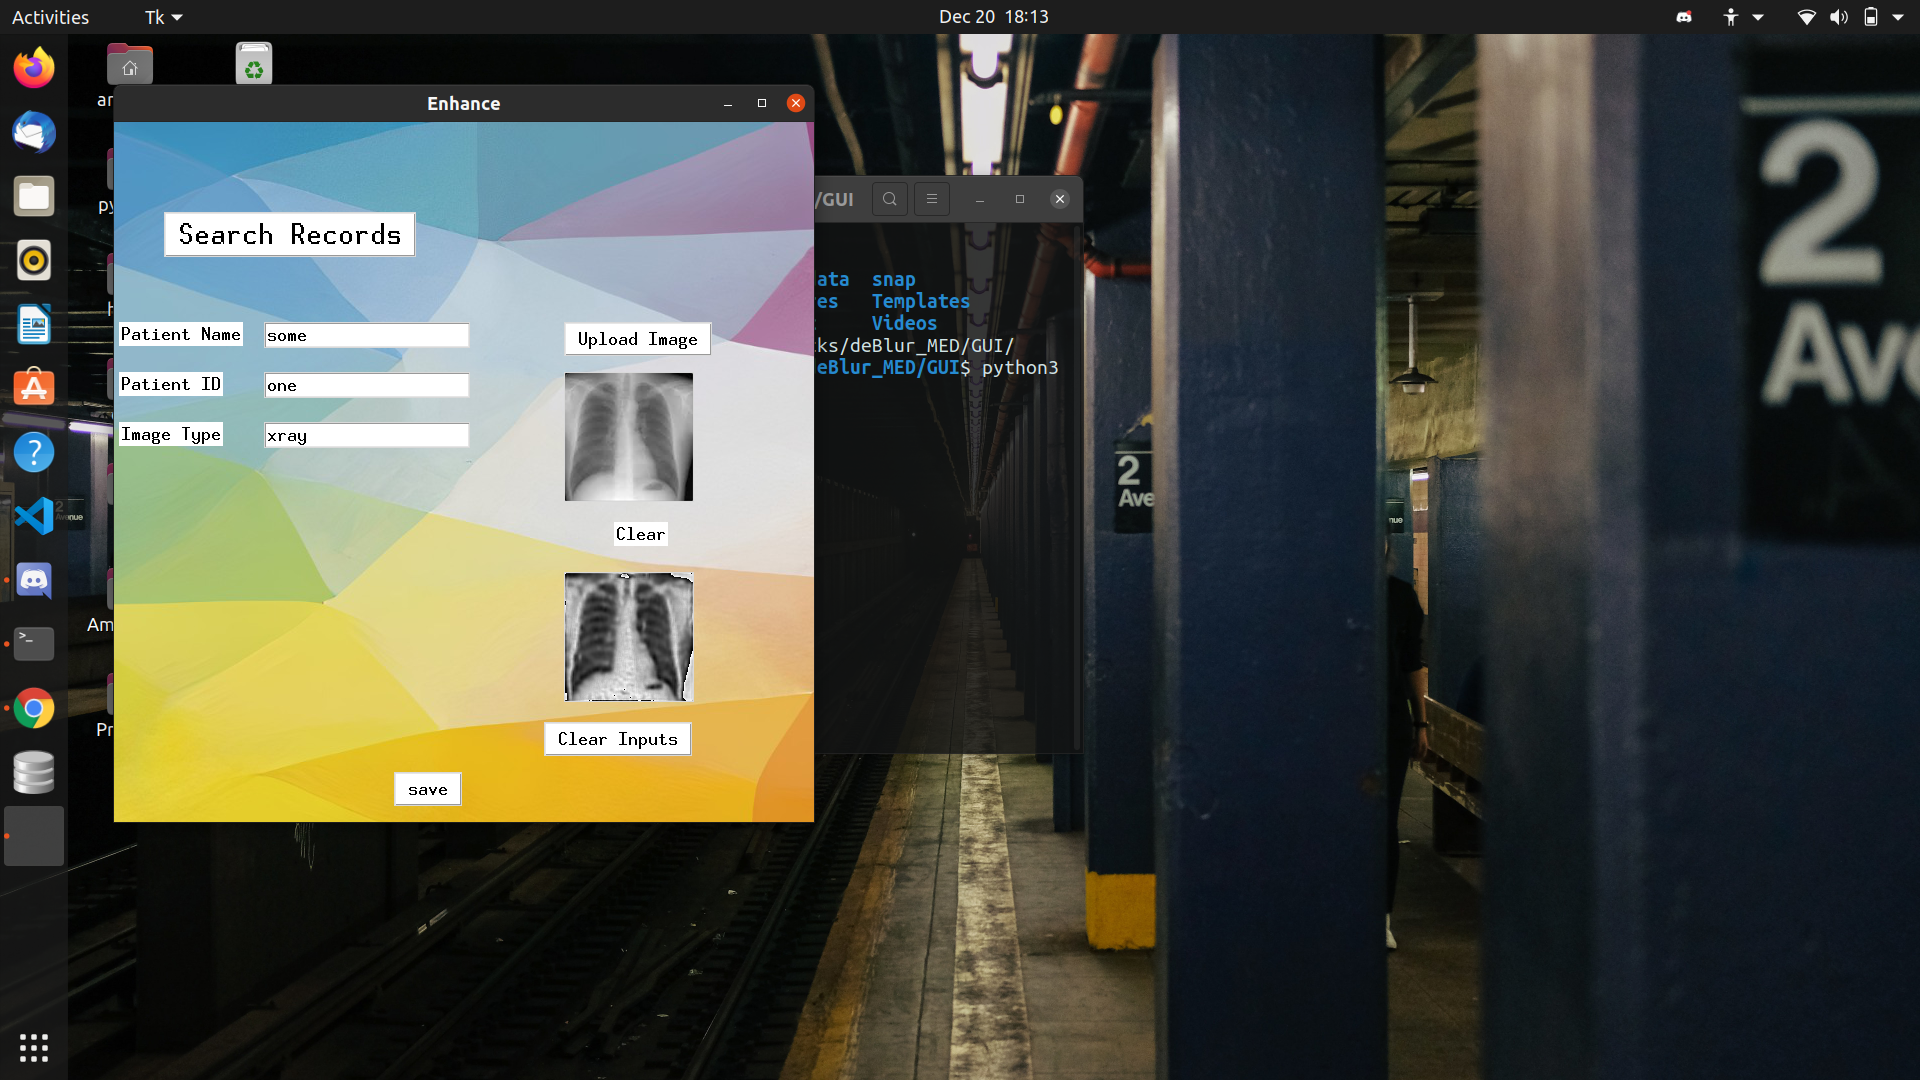This screenshot has width=1920, height=1080.
Task: Open Rhythmbox music player icon
Action: point(34,260)
